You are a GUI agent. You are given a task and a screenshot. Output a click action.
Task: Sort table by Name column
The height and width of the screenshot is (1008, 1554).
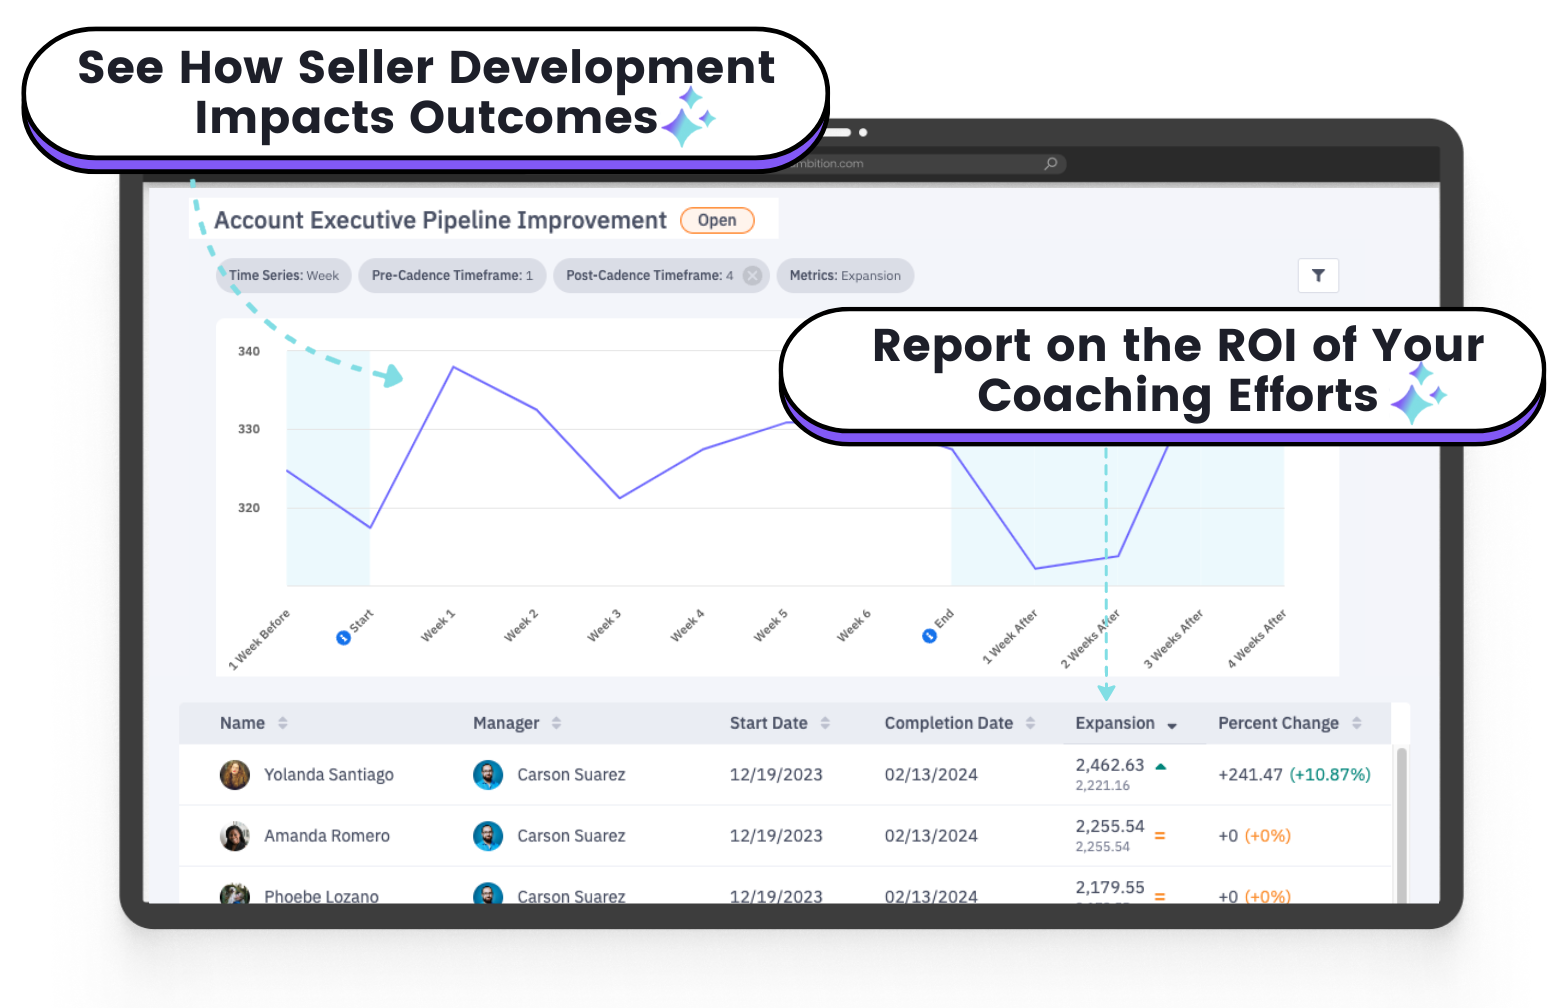tap(283, 723)
